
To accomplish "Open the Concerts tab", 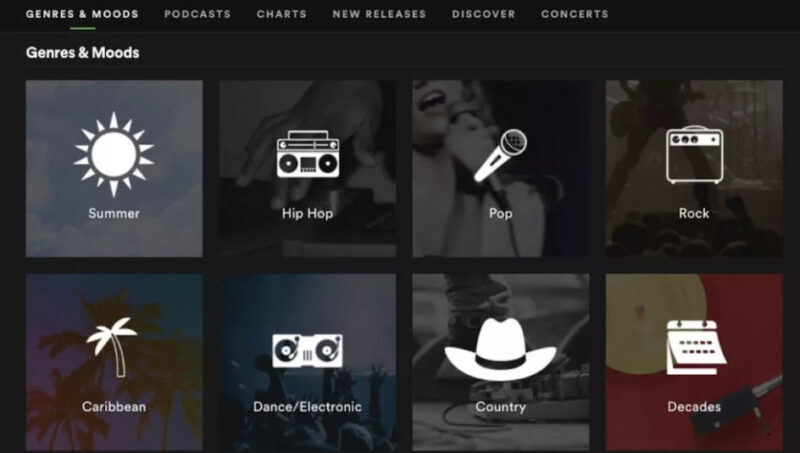I will 575,14.
